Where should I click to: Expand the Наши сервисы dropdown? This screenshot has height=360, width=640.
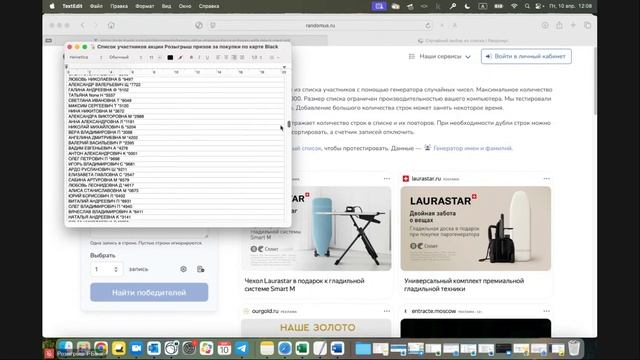click(440, 56)
